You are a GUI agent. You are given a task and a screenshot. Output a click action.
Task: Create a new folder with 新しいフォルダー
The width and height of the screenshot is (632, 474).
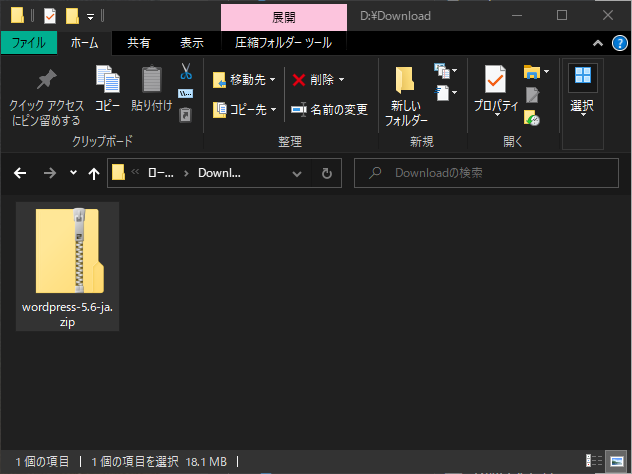coord(406,96)
